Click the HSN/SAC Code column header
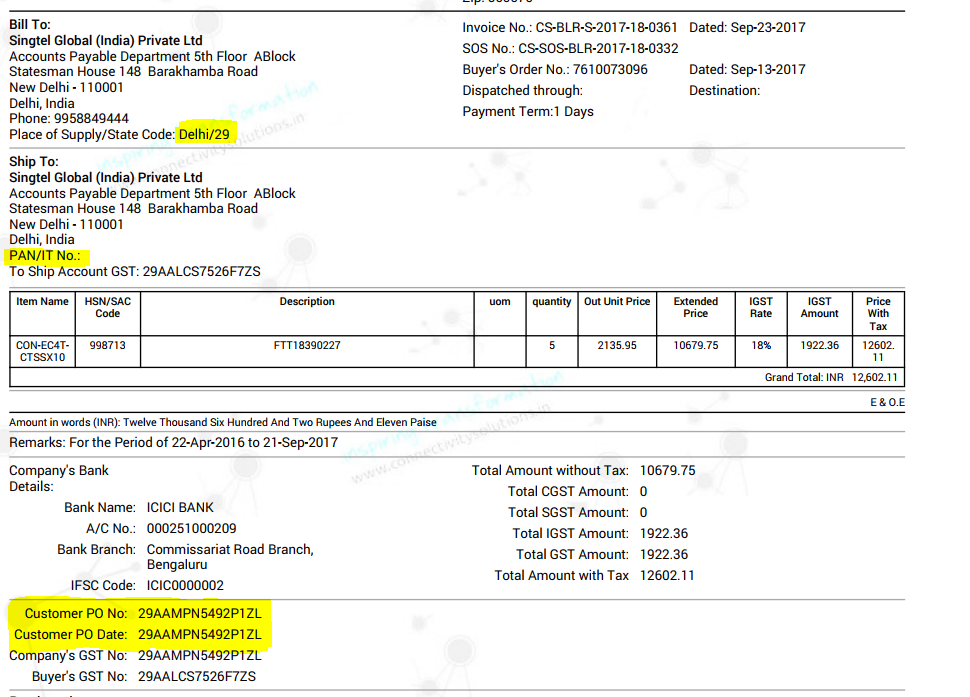The image size is (970, 697). point(107,307)
